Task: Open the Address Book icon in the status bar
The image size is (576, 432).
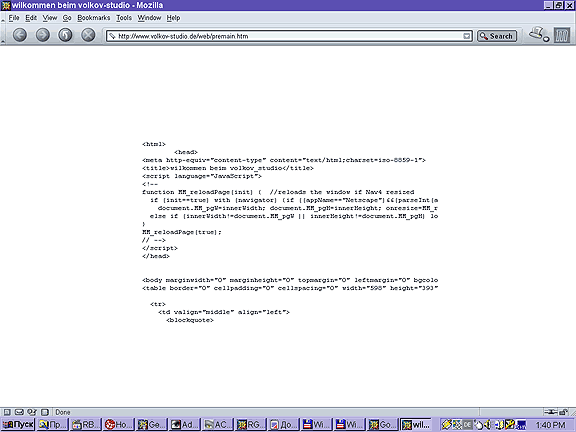Action: pyautogui.click(x=45, y=412)
